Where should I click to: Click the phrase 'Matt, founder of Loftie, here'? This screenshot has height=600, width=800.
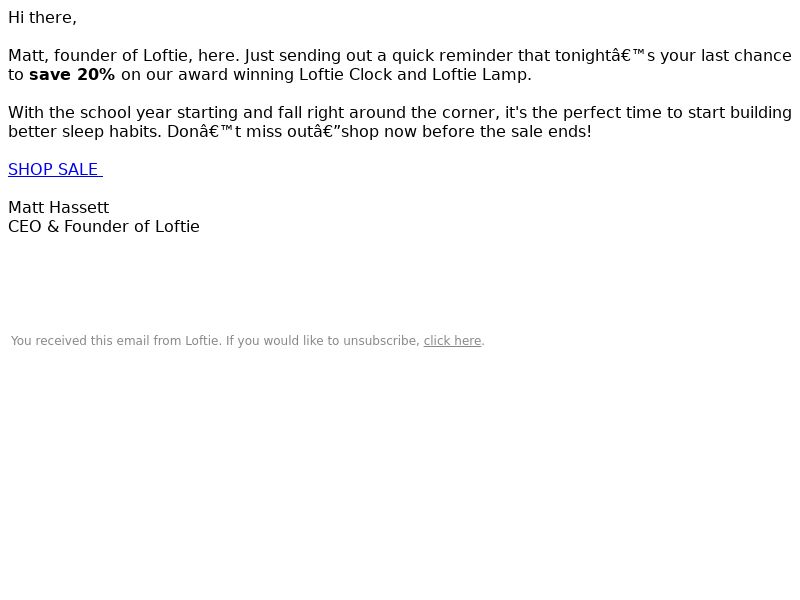[122, 56]
